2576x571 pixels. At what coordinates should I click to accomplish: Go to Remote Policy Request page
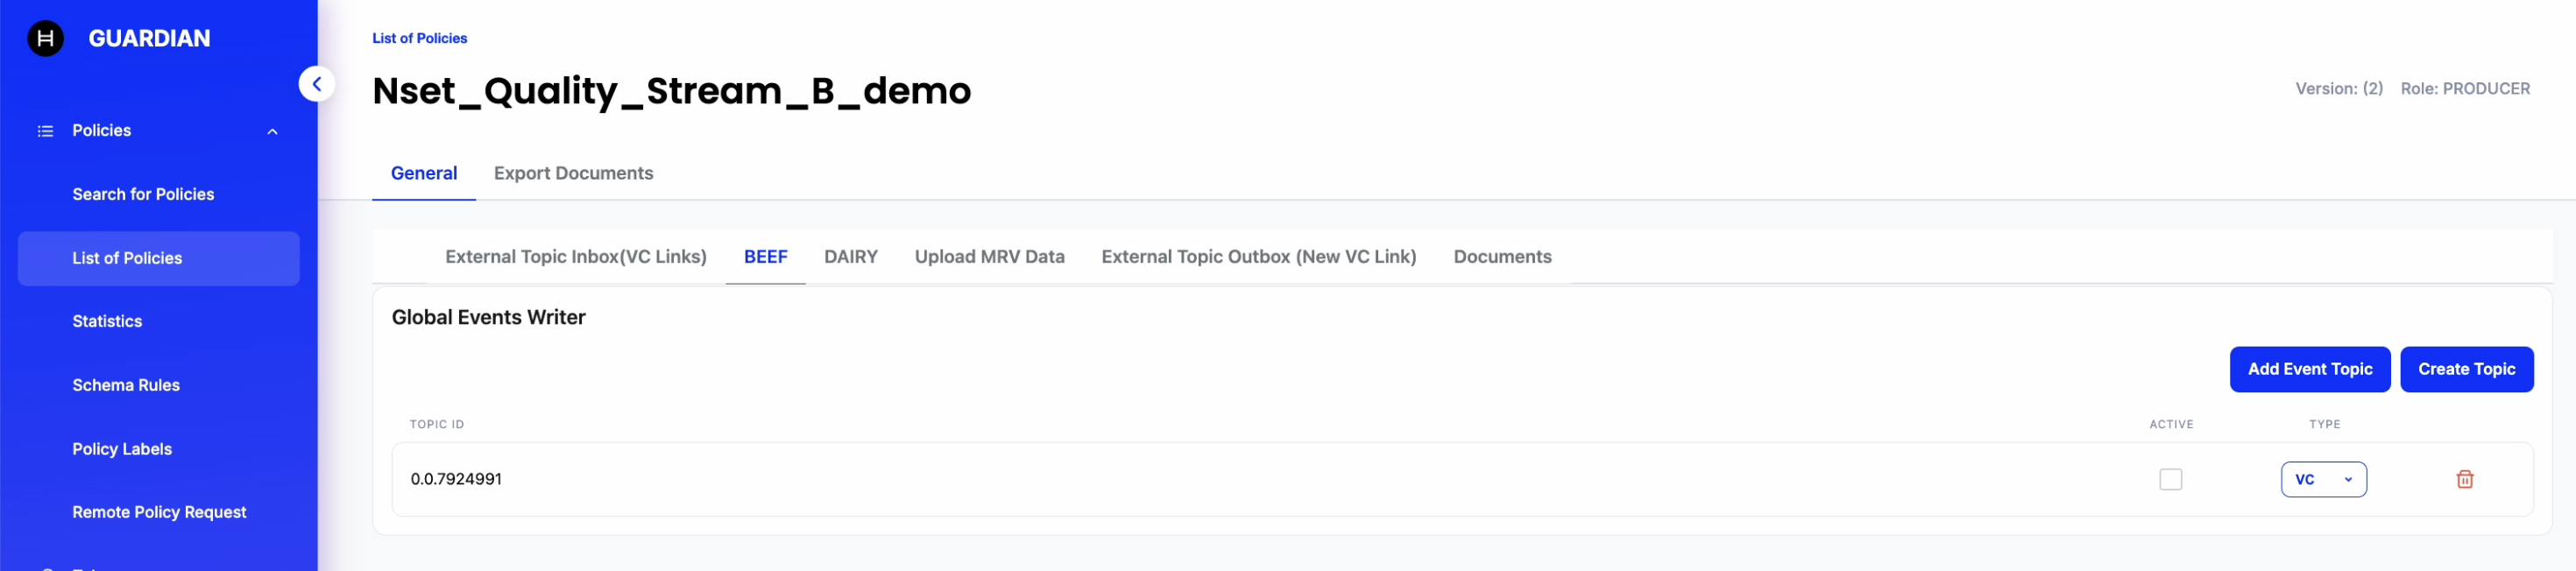(x=159, y=512)
